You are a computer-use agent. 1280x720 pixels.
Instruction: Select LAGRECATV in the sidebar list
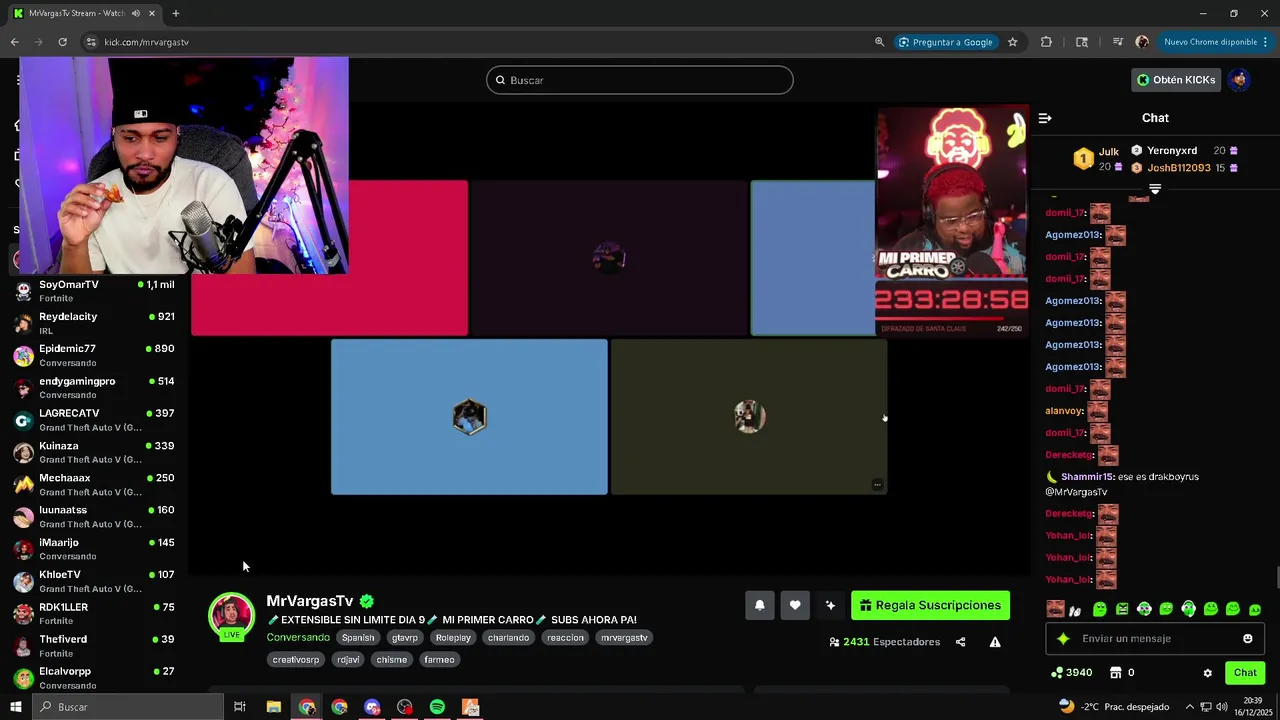click(94, 420)
